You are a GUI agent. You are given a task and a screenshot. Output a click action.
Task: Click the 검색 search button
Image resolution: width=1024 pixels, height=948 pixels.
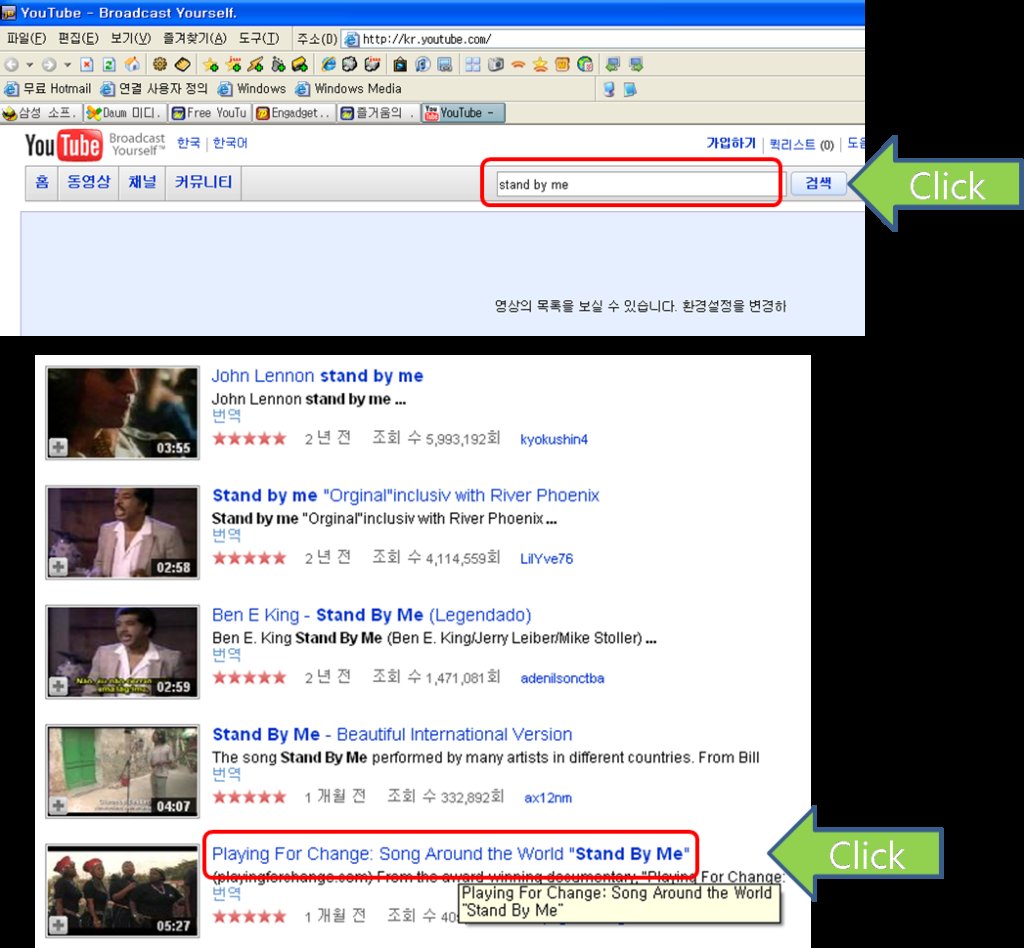(x=818, y=183)
